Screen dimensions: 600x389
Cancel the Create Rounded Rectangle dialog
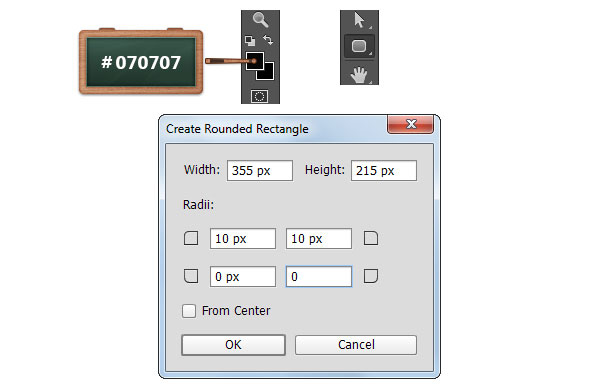(356, 345)
